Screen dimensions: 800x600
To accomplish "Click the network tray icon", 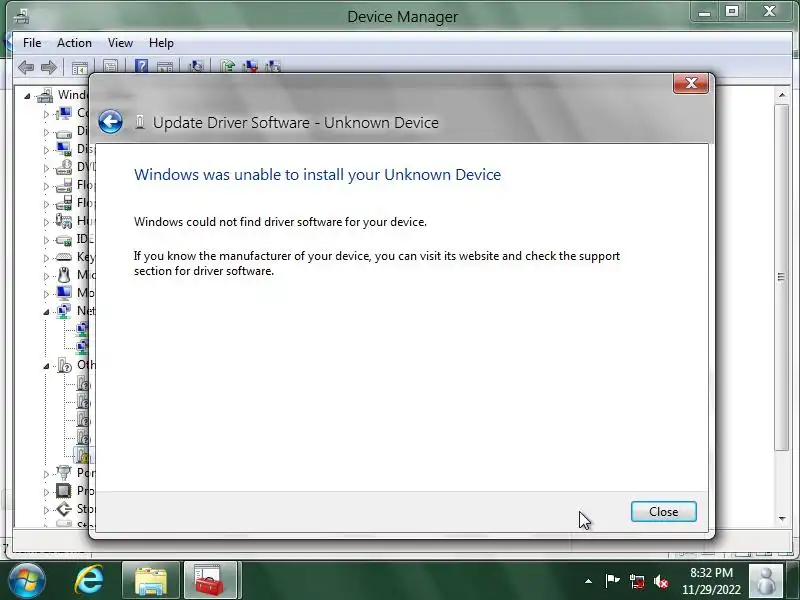I will pos(636,581).
